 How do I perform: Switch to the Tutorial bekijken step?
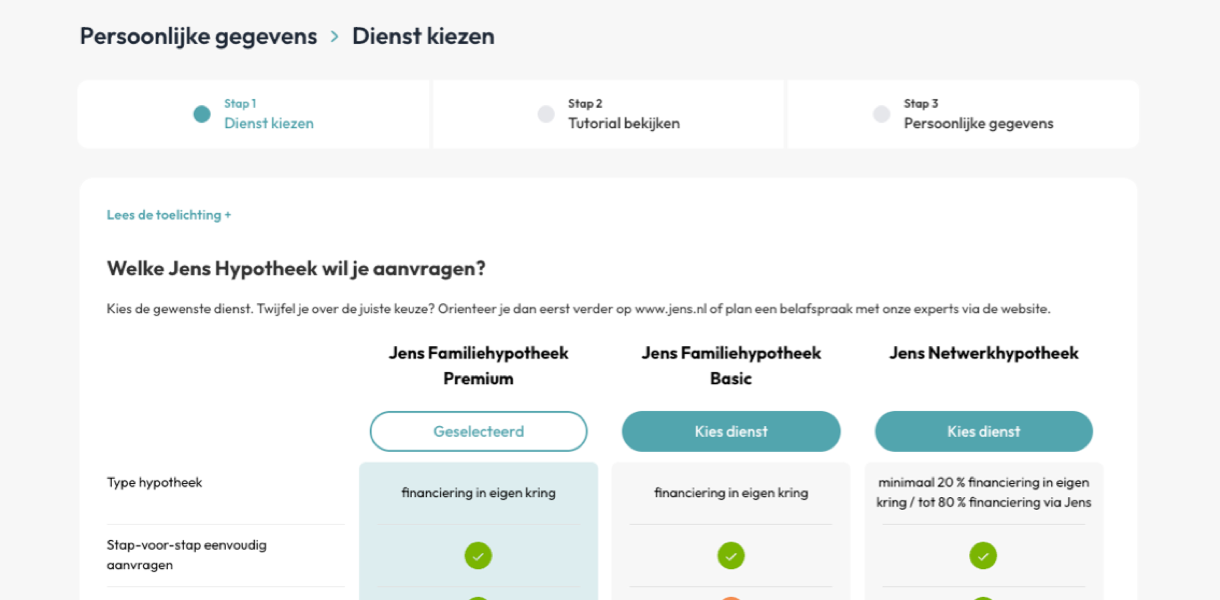(x=623, y=123)
